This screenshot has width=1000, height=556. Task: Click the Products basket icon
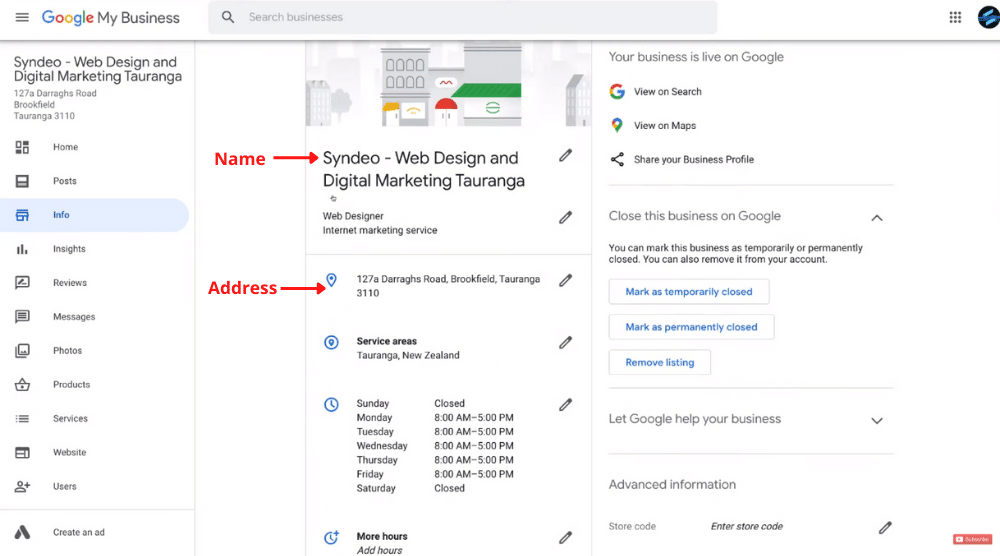point(22,384)
